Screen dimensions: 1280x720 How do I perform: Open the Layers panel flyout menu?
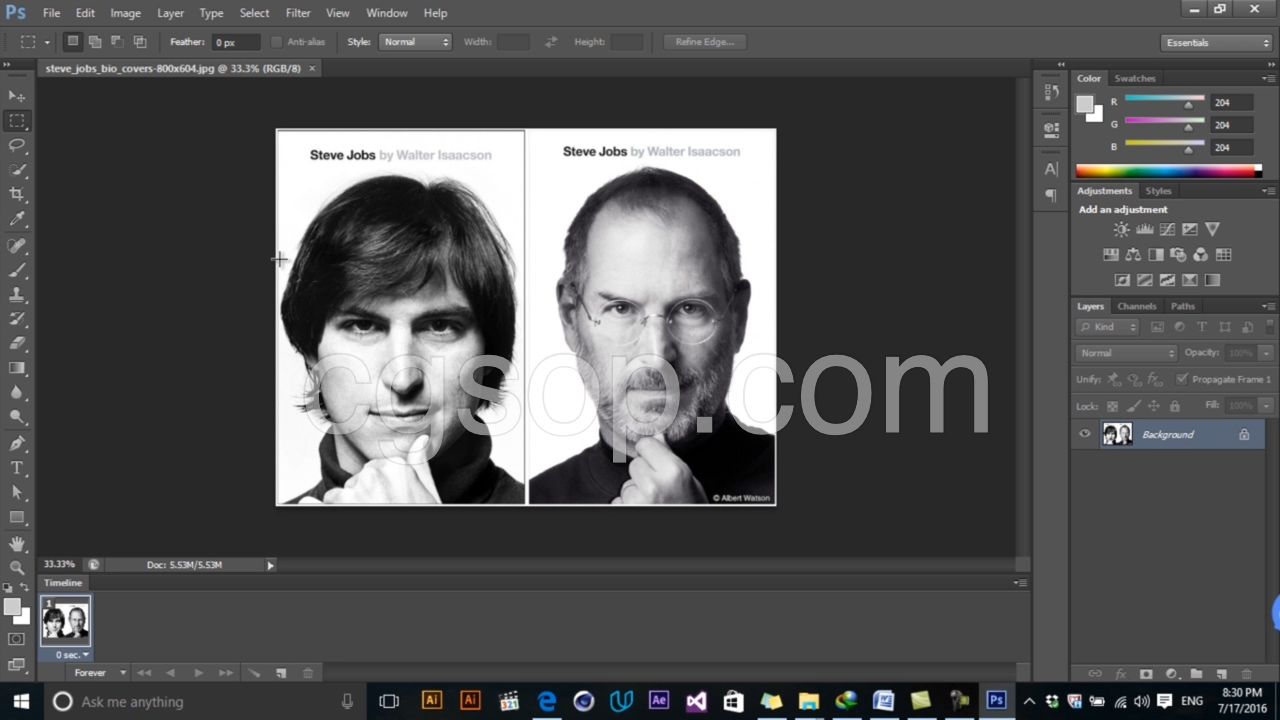click(1268, 306)
